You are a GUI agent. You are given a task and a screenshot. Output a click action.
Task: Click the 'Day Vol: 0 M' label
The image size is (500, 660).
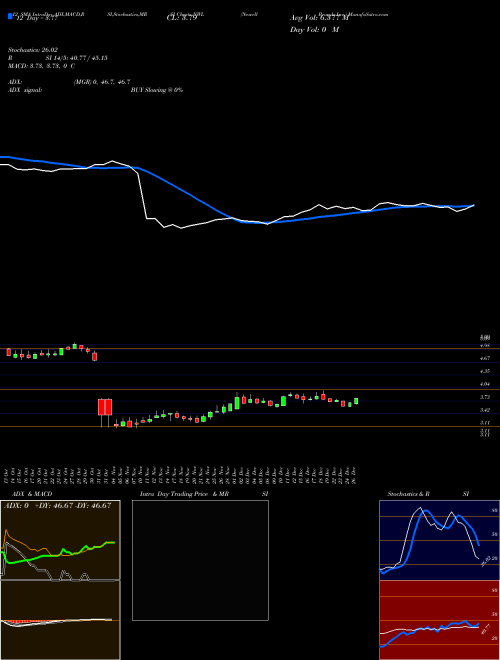coord(314,30)
